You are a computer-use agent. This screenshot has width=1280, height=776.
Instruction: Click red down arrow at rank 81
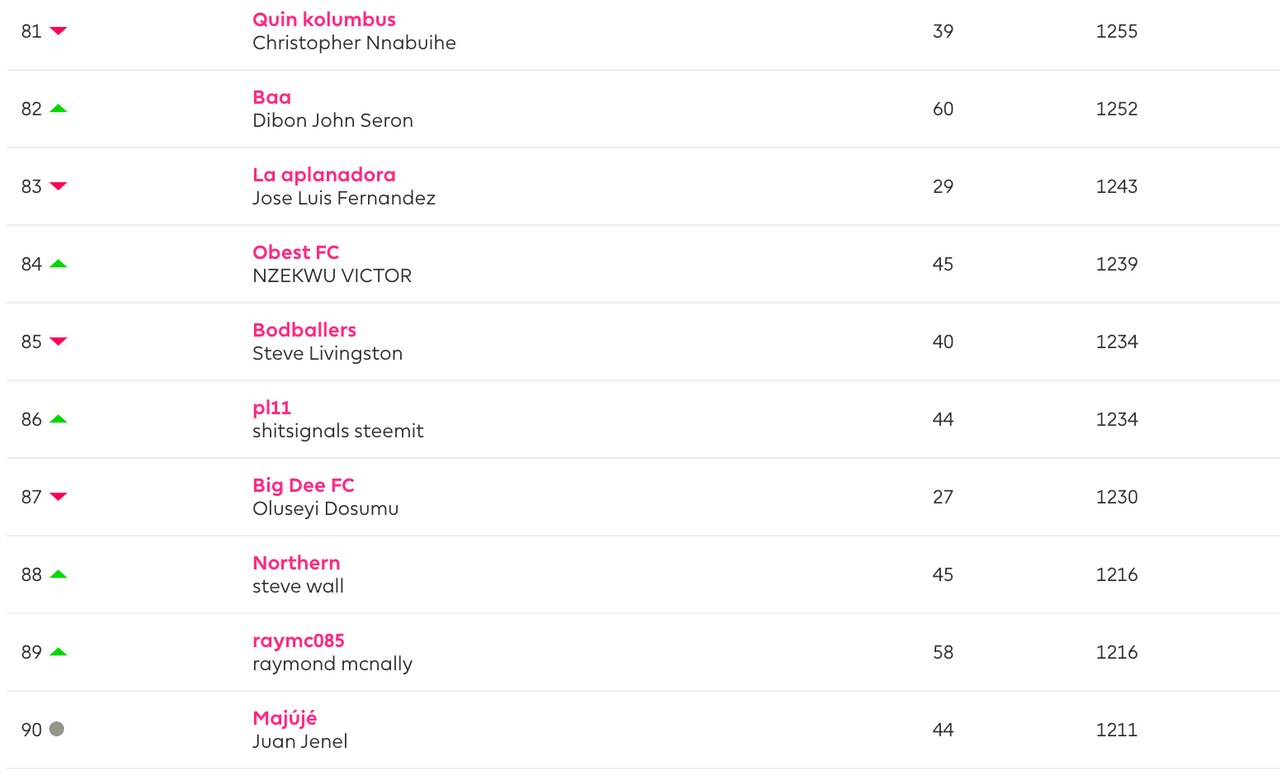58,31
